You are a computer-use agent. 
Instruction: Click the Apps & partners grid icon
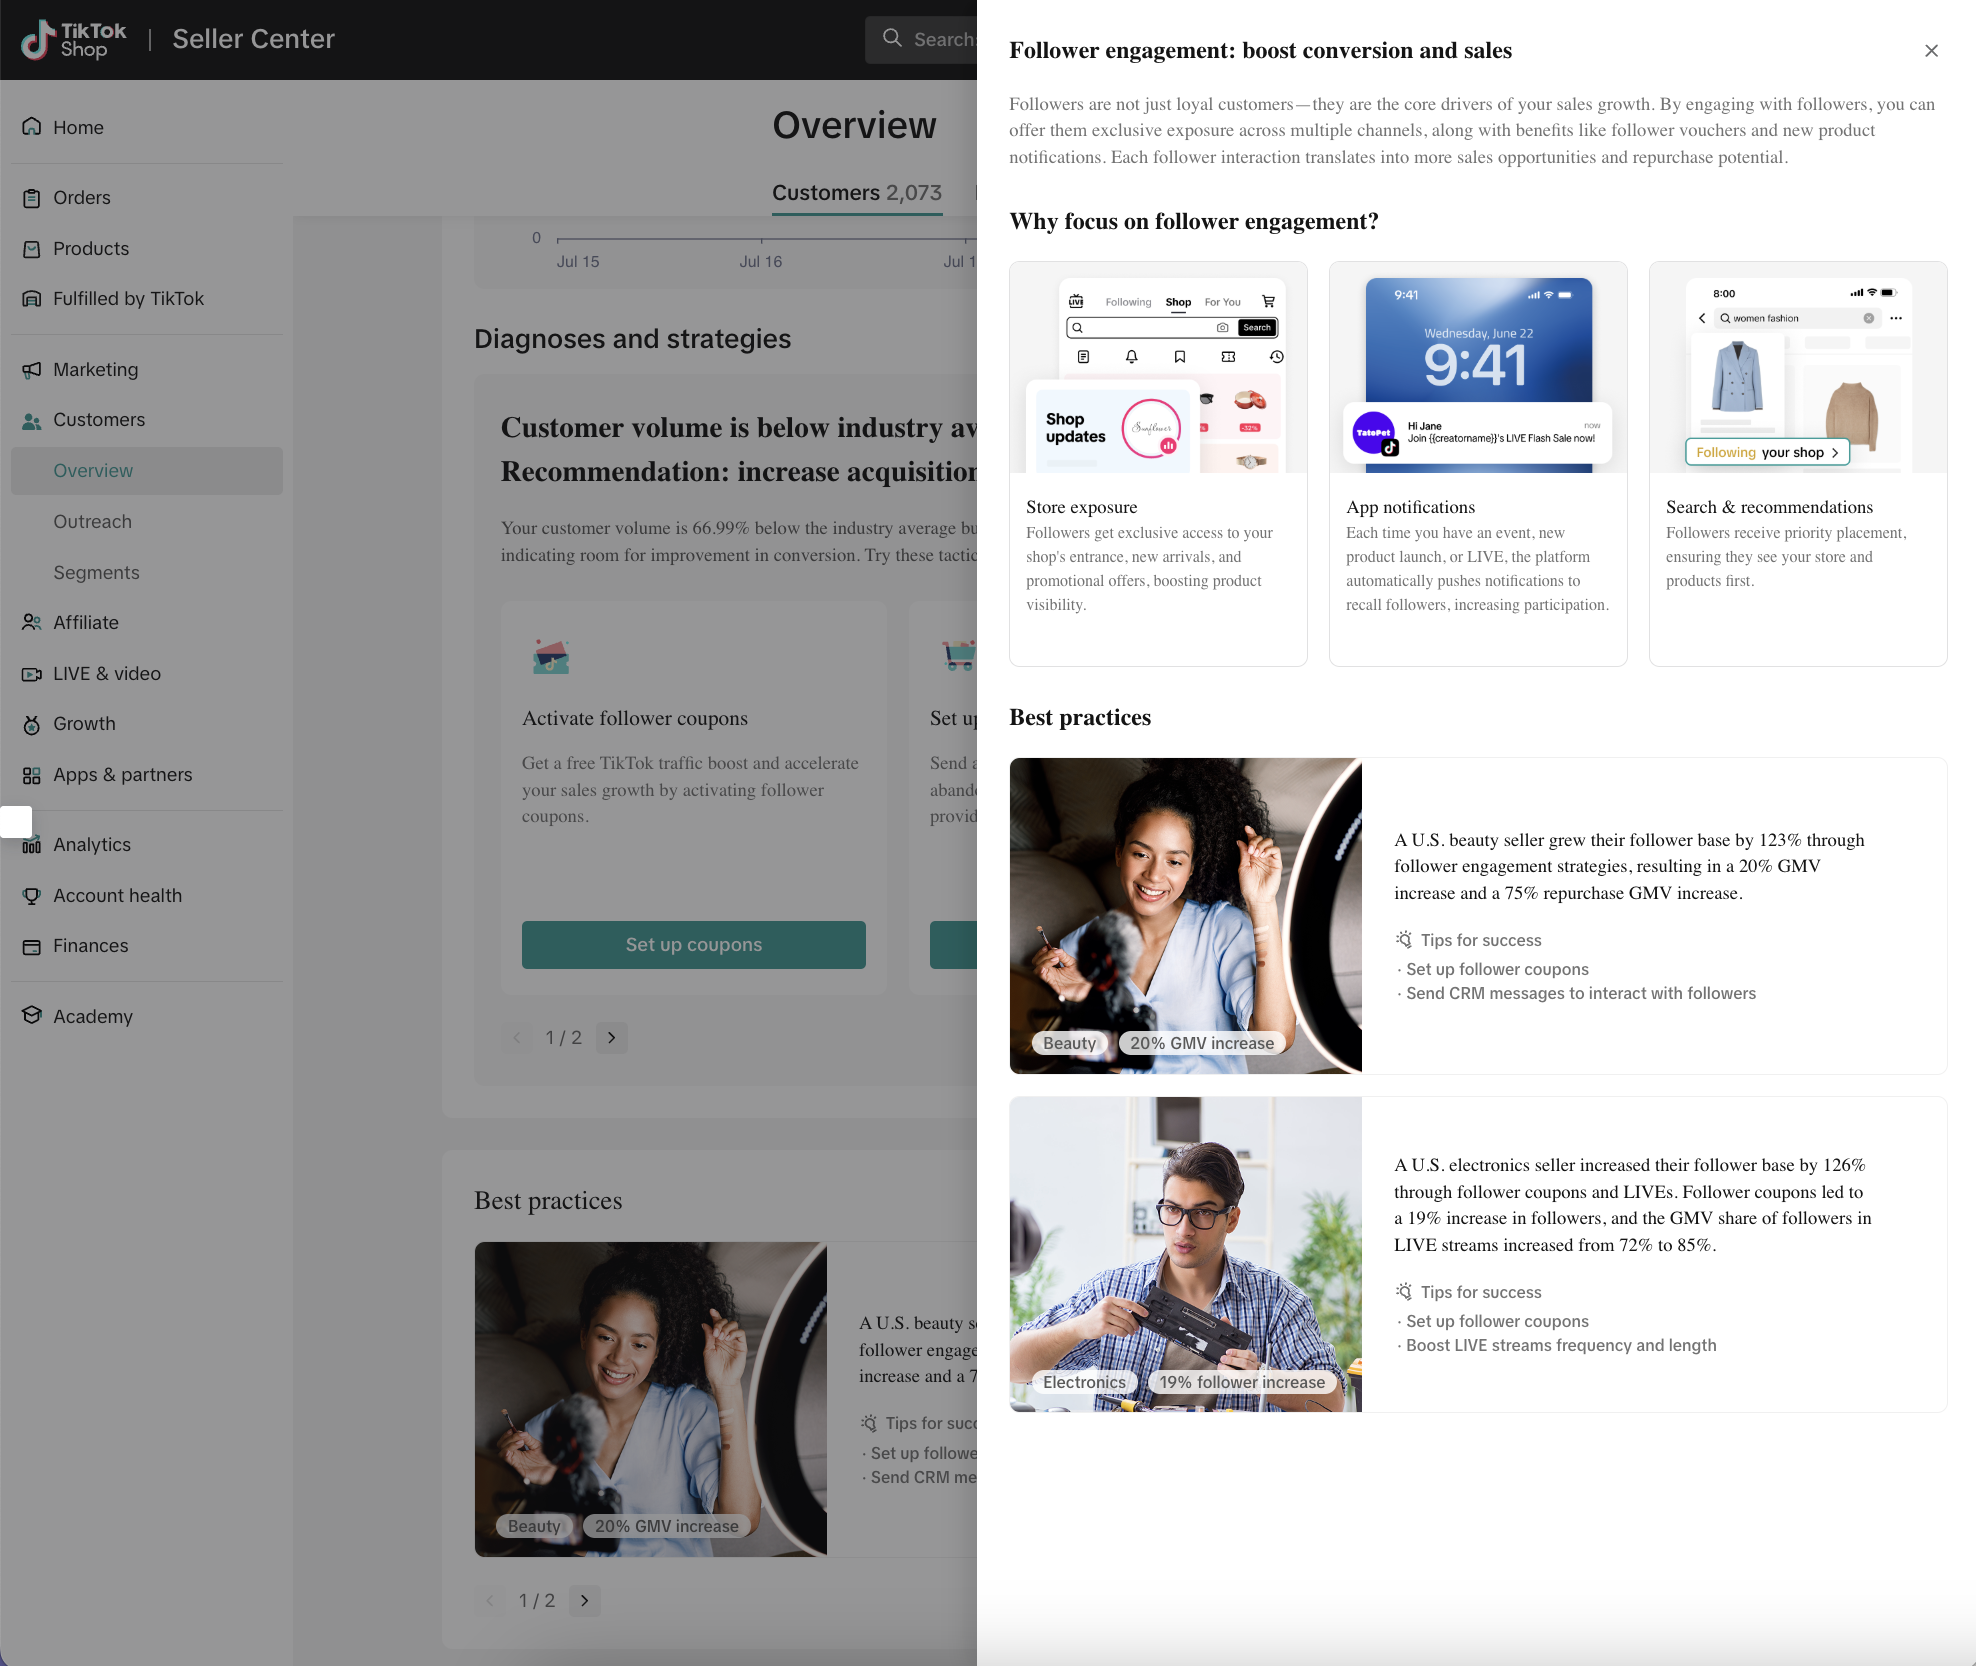coord(32,775)
